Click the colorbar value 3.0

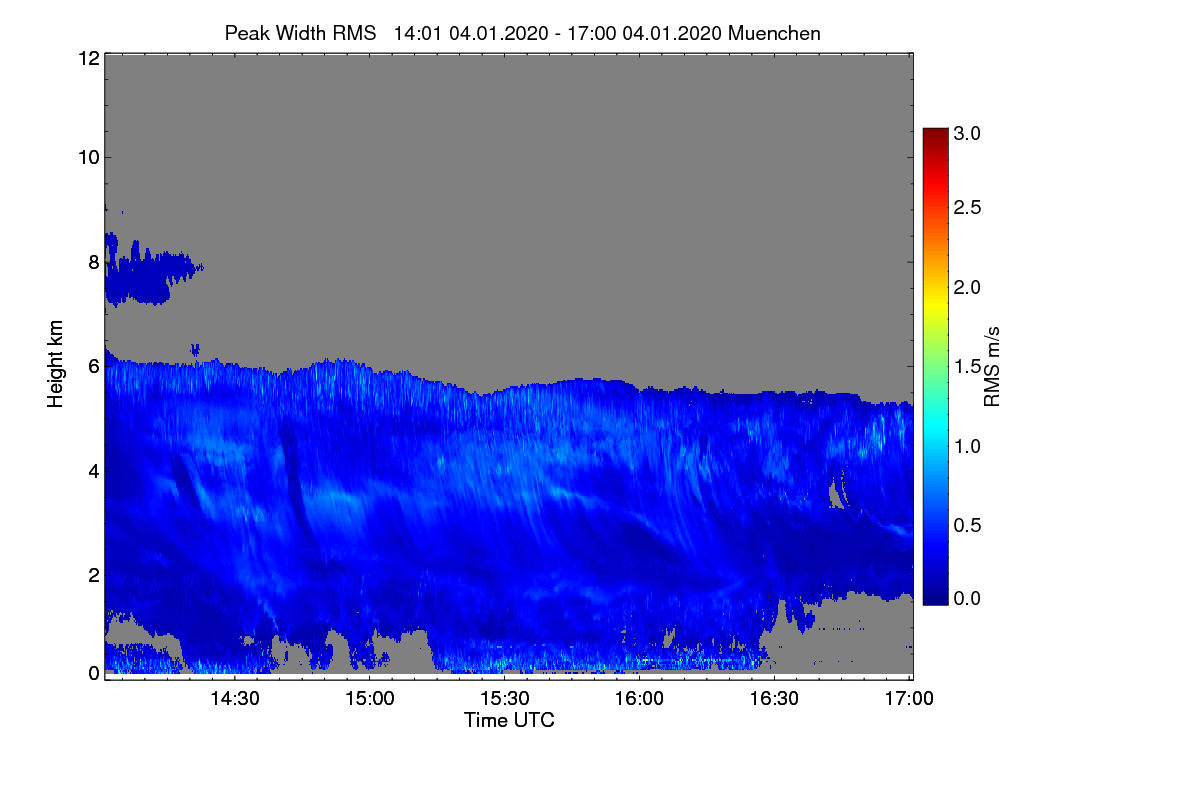click(968, 133)
